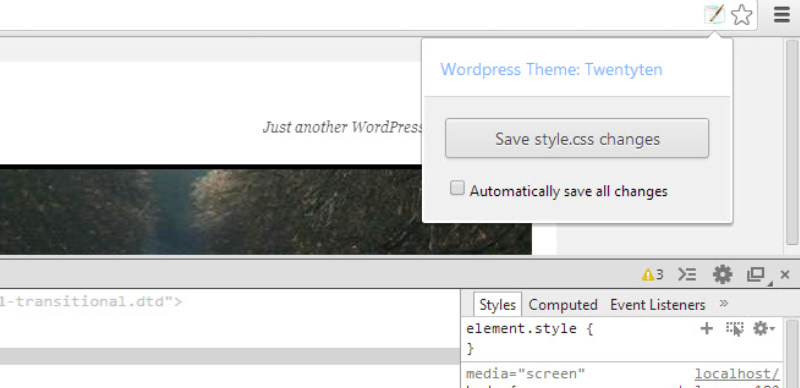Click Save style.css changes button
The image size is (800, 388).
click(x=577, y=138)
